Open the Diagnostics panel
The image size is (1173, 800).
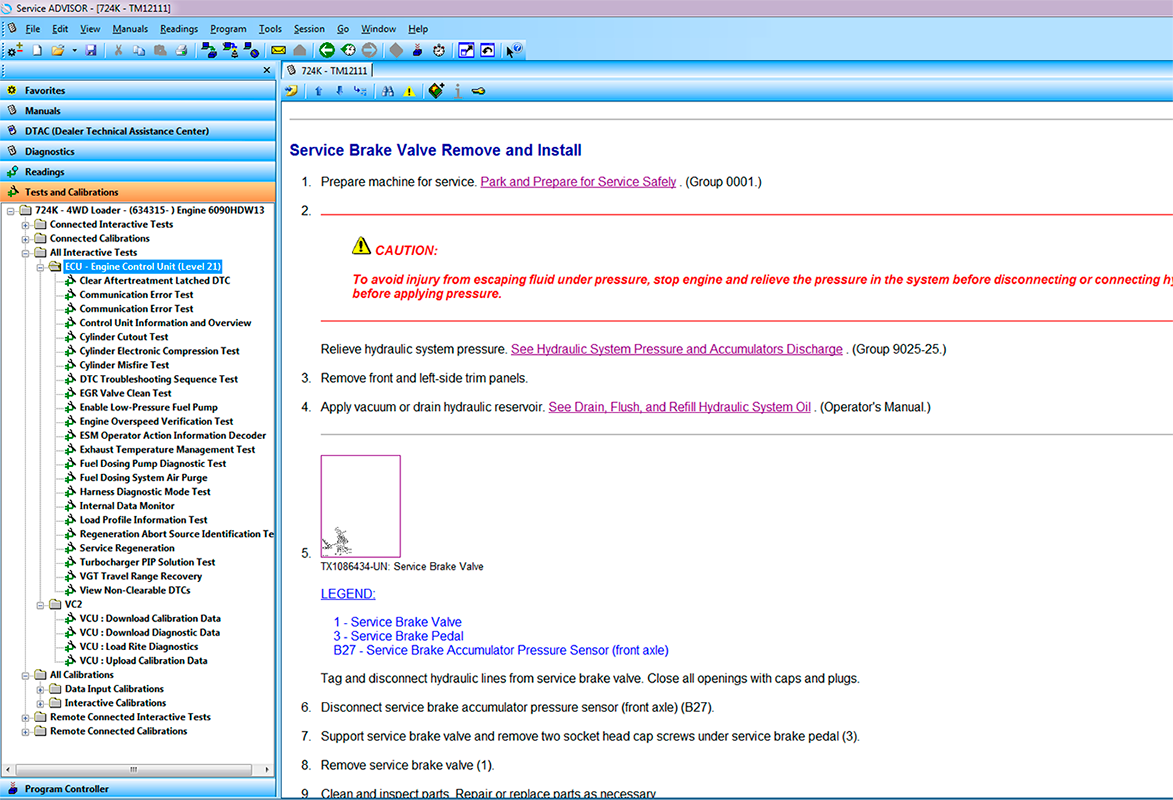point(138,151)
